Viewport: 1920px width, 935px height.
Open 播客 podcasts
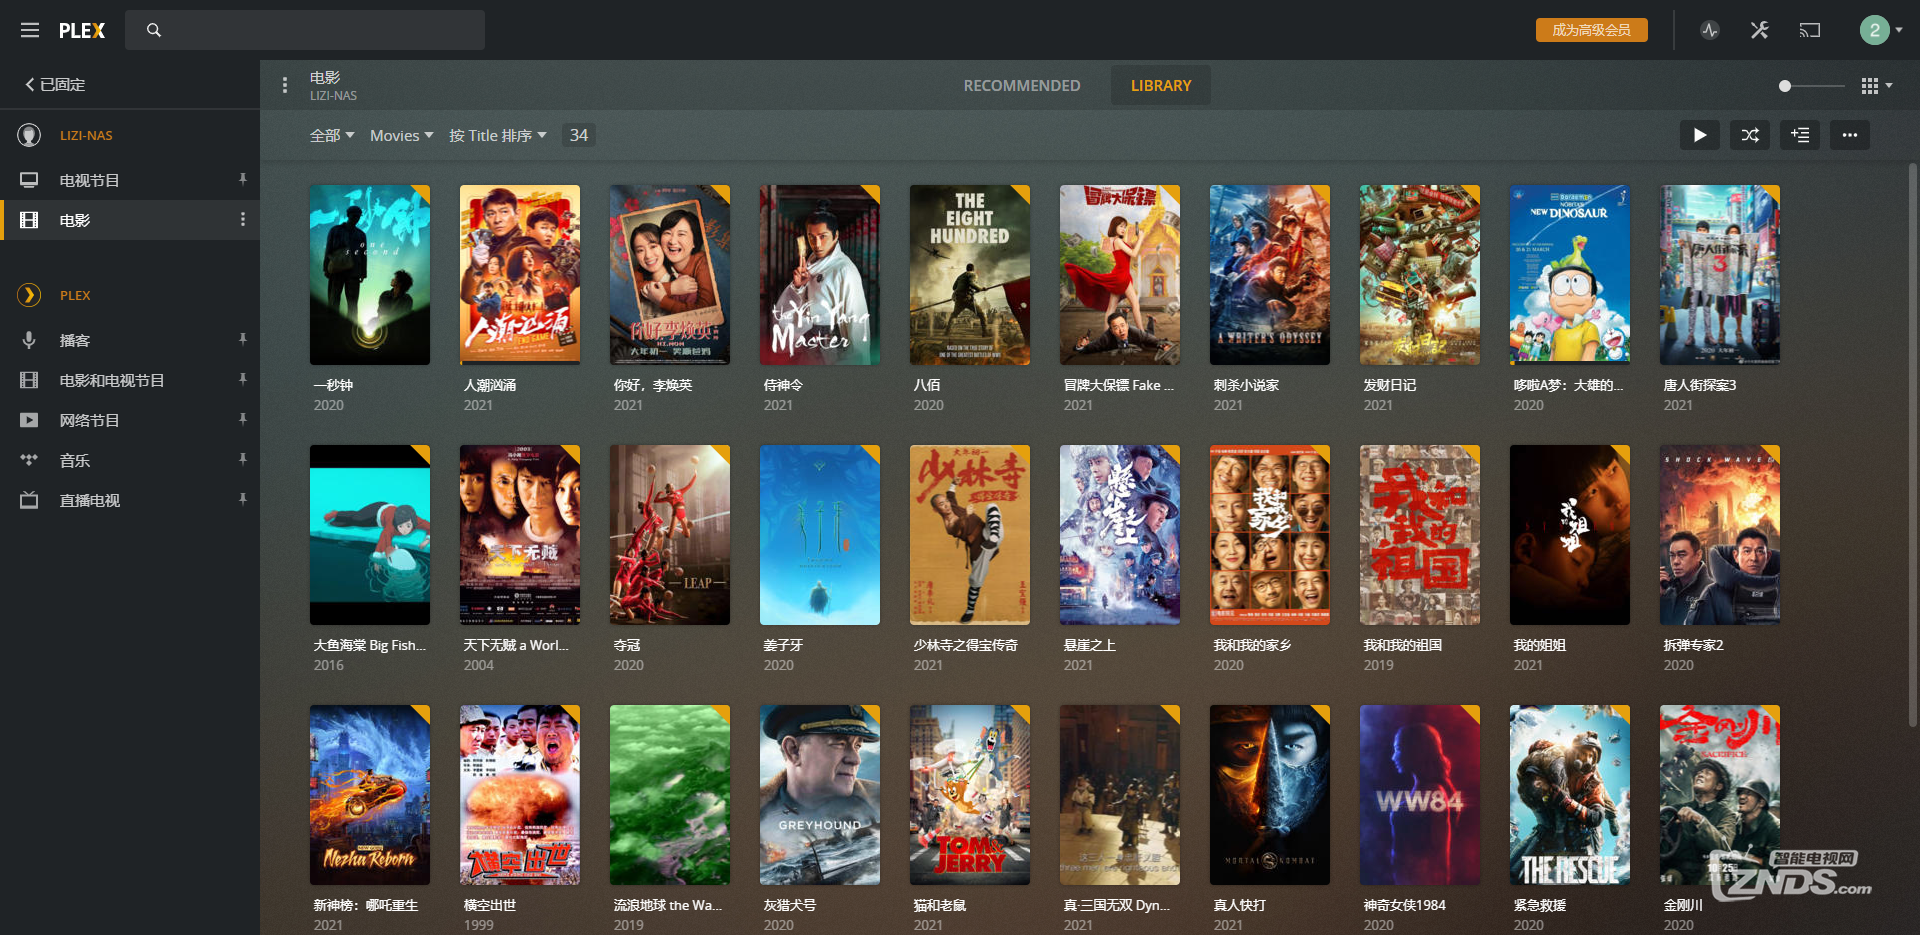click(x=75, y=340)
